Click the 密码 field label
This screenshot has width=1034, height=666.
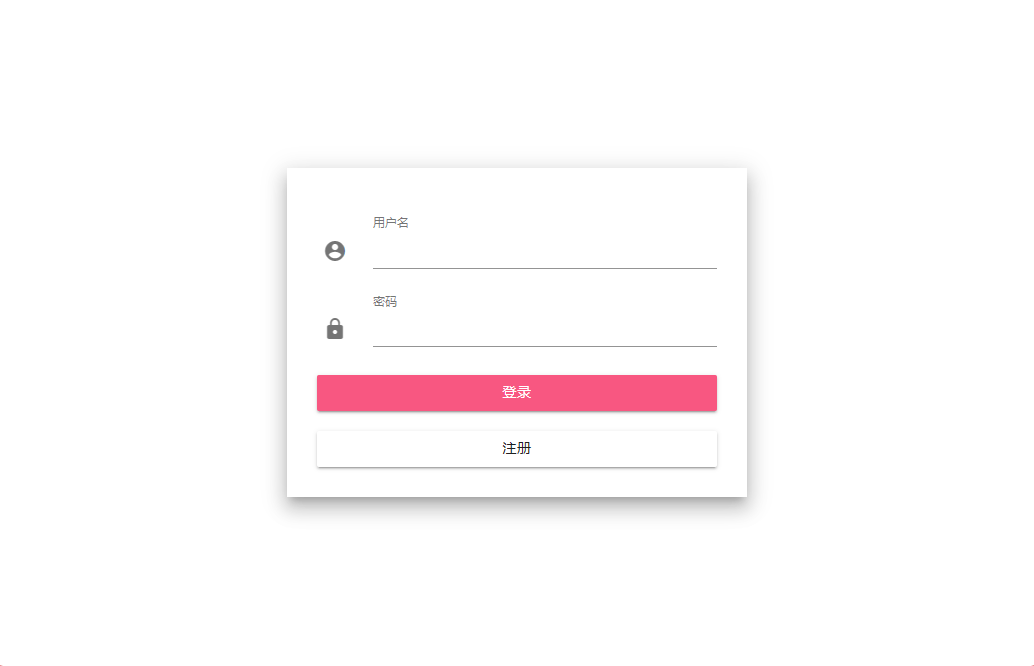click(385, 302)
